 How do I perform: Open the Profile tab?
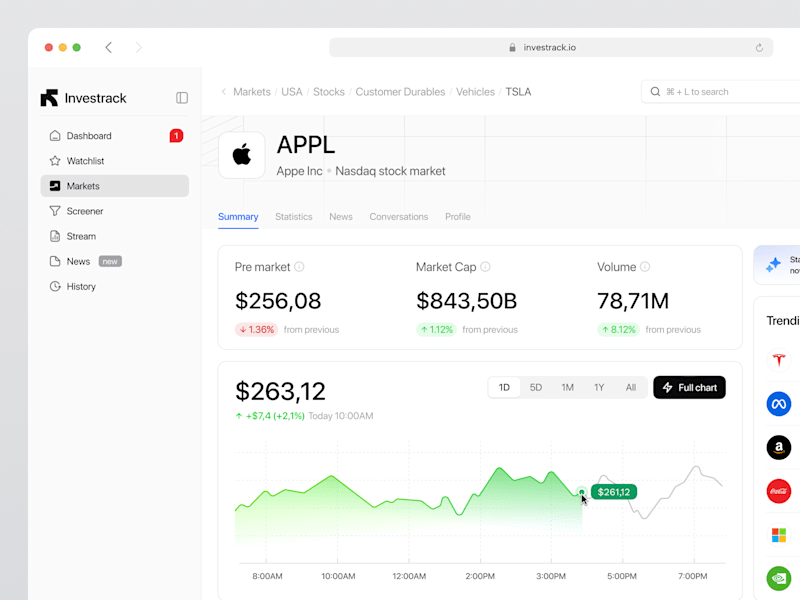click(x=458, y=217)
